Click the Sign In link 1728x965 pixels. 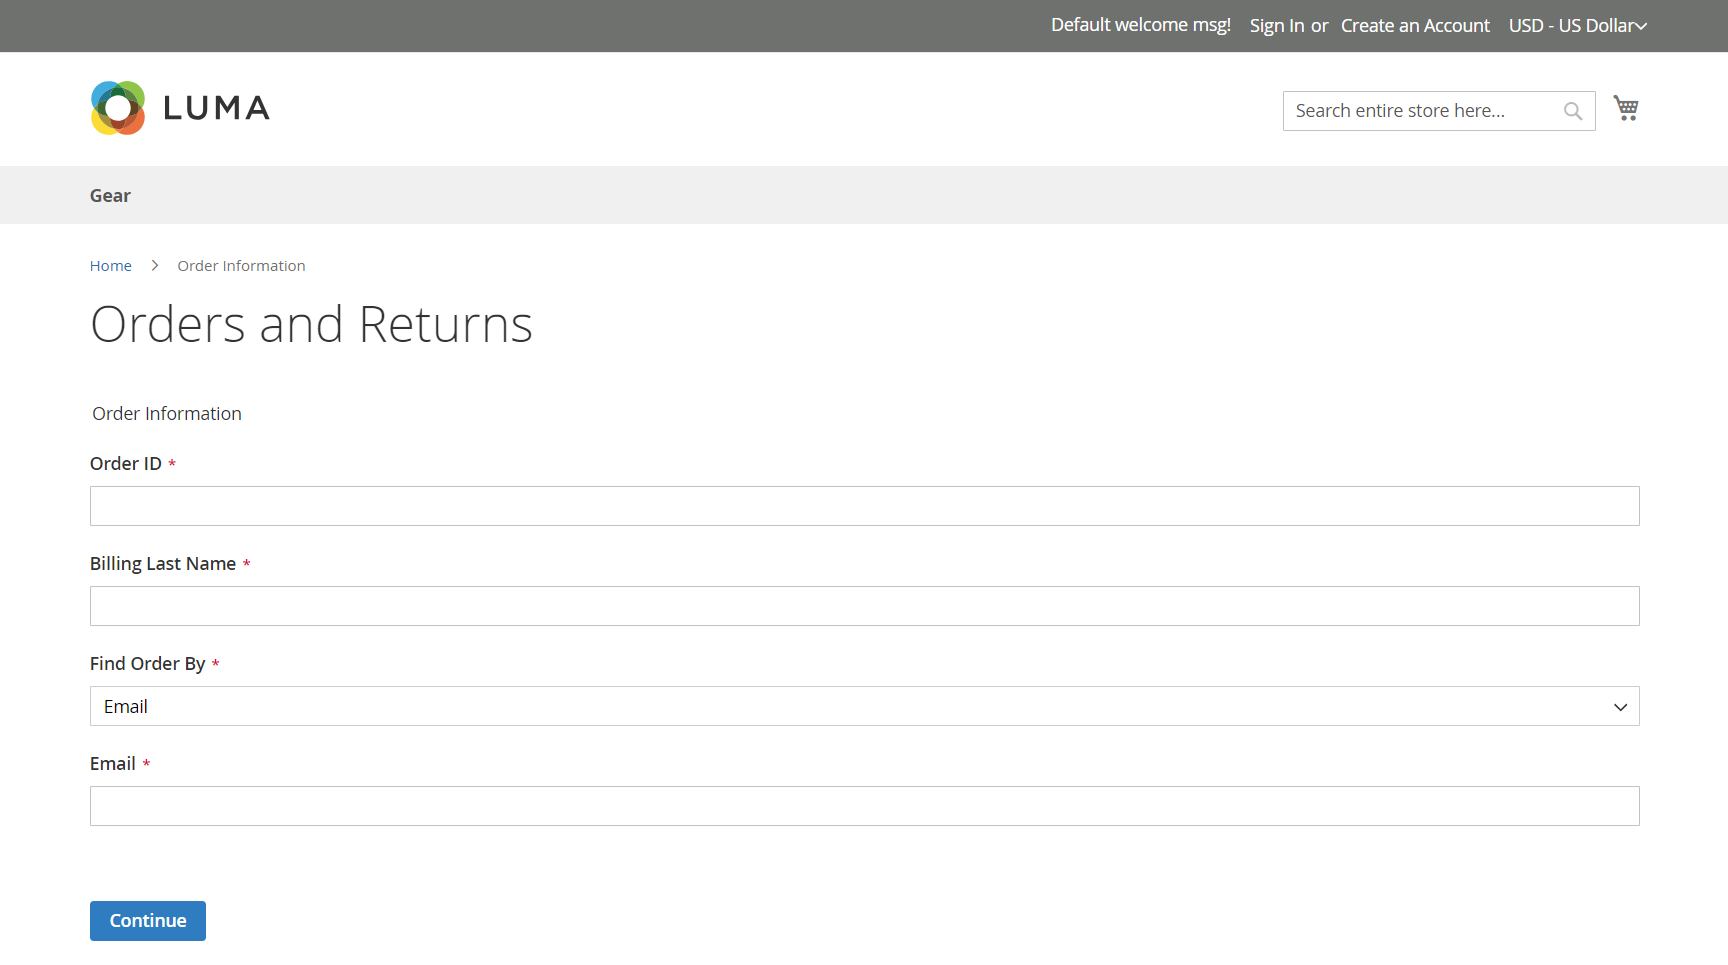point(1277,26)
